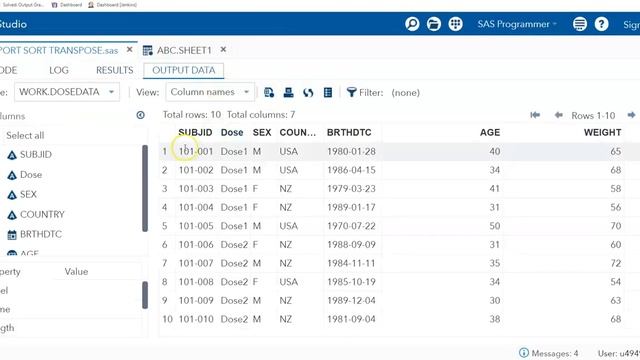Check the Select all columns option

click(25, 136)
